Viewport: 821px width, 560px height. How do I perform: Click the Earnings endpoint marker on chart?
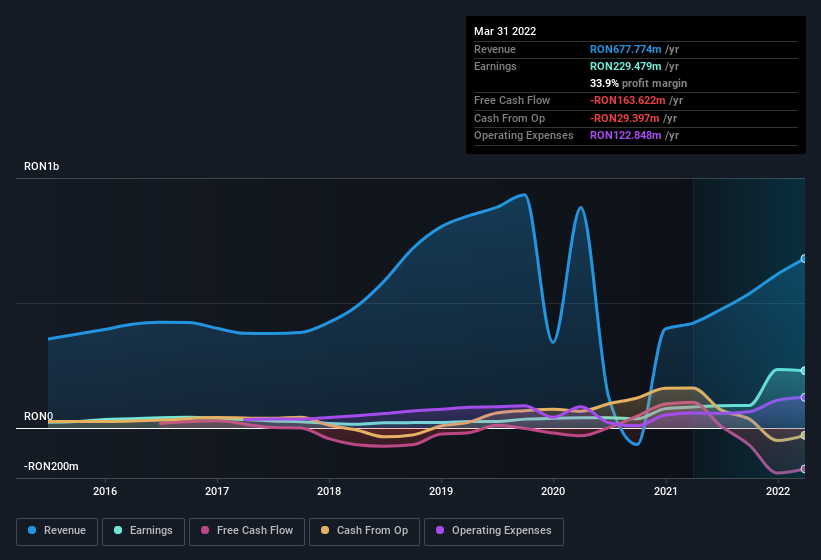[803, 371]
